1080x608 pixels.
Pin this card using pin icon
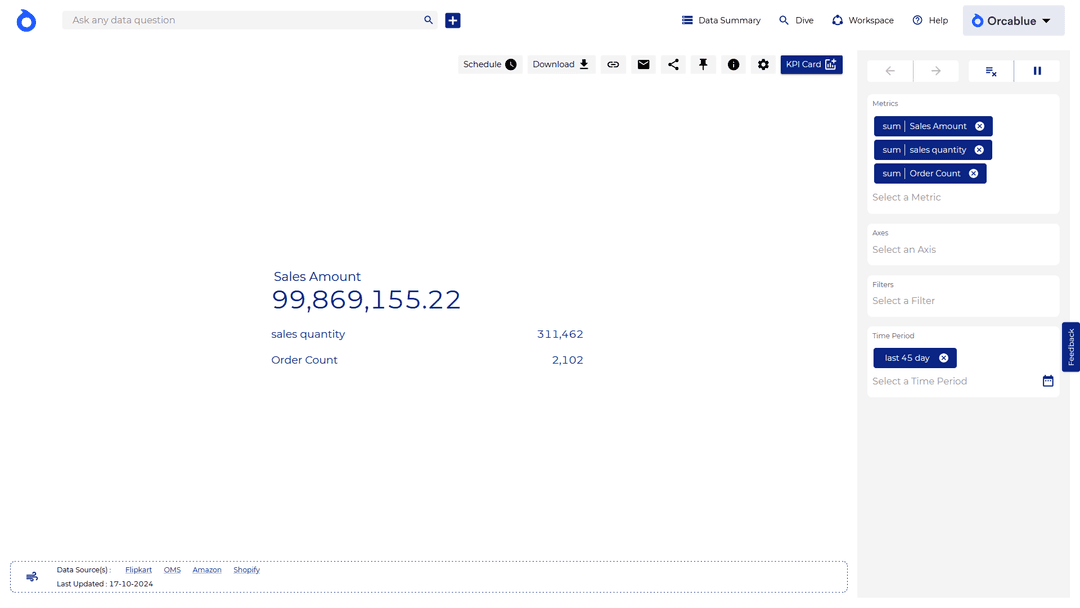click(x=703, y=64)
